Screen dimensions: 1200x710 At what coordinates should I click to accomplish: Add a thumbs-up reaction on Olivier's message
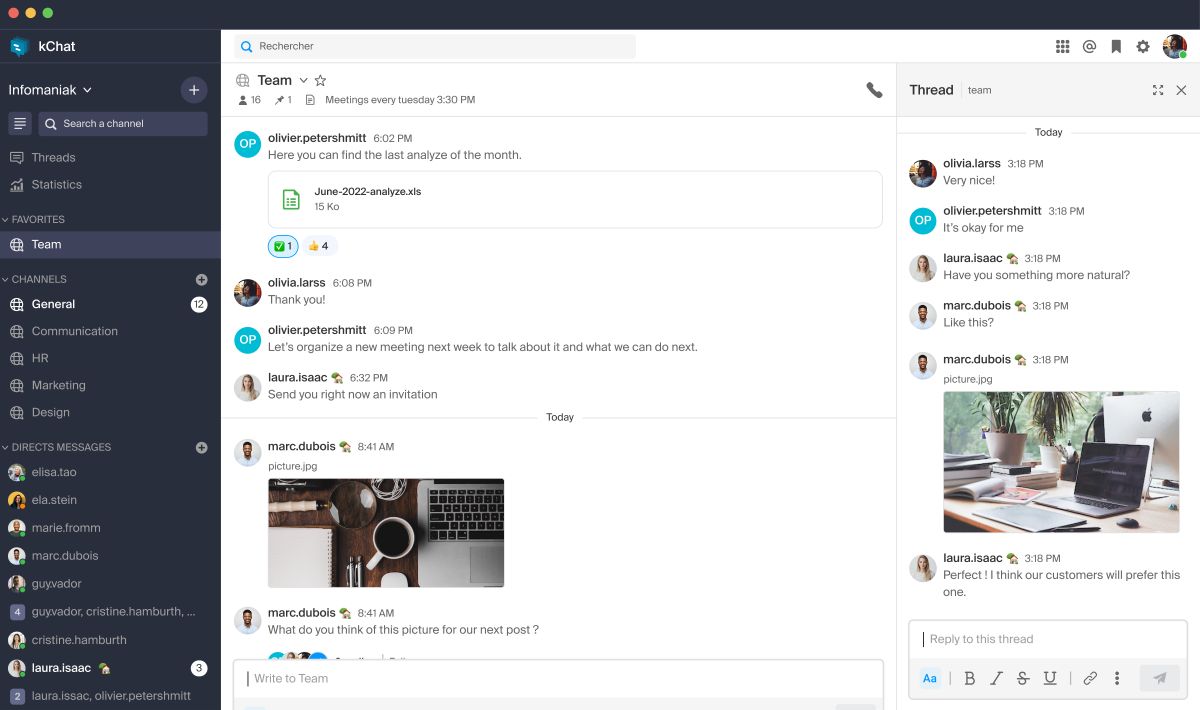pos(320,246)
